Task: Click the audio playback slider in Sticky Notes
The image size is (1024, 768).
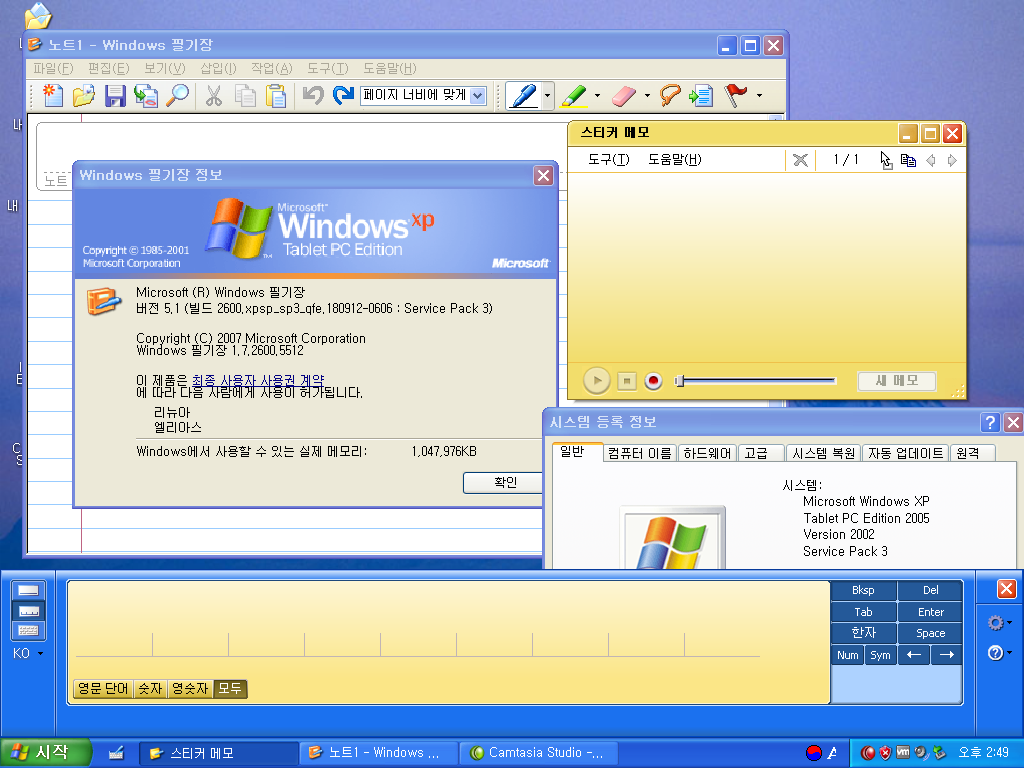Action: (x=755, y=380)
